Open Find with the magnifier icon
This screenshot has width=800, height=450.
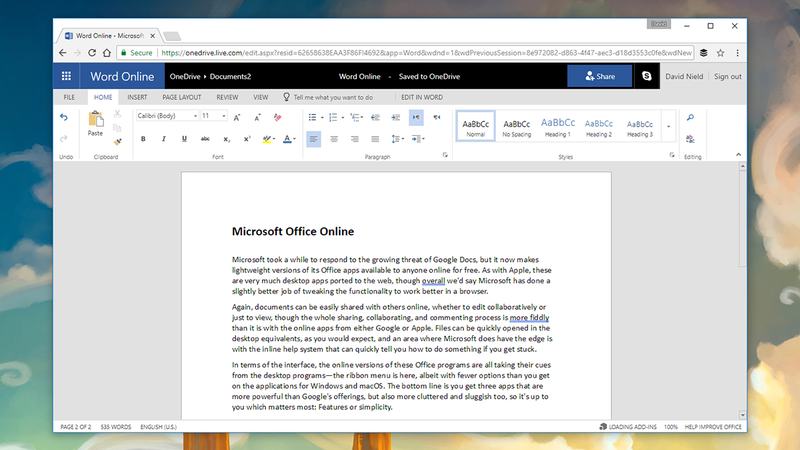coord(690,117)
